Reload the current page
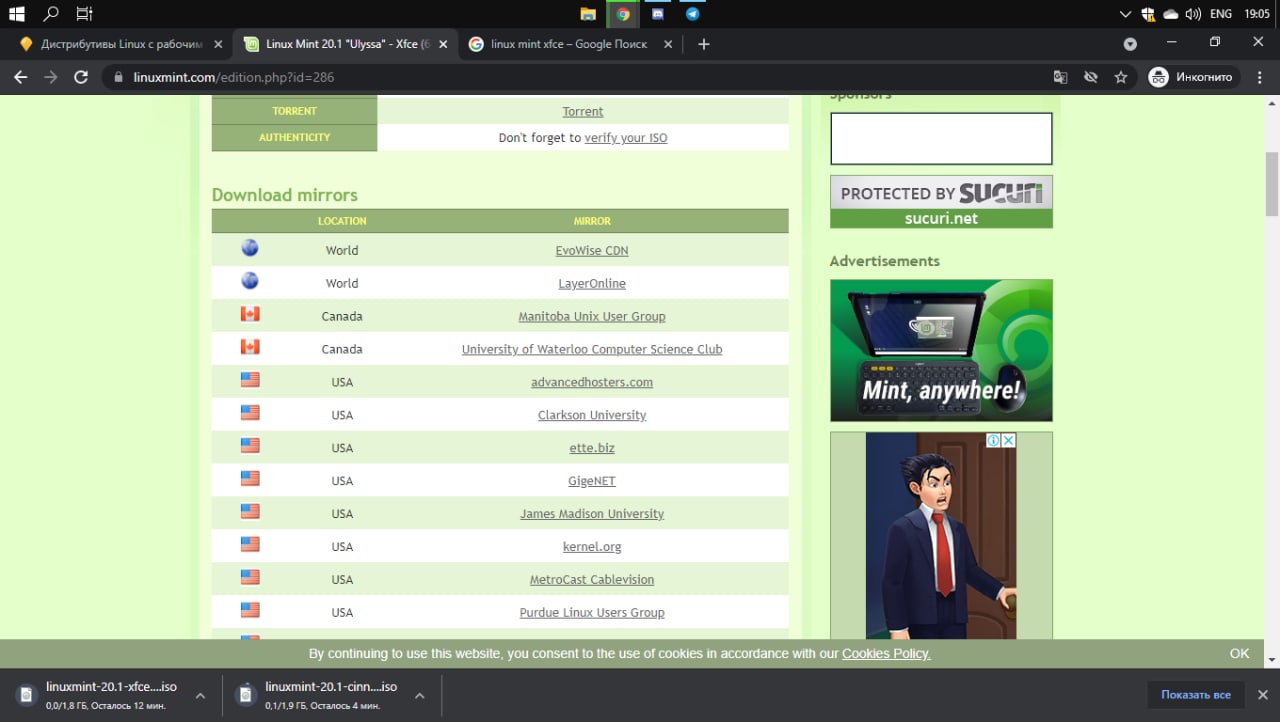Screen dimensions: 1280x722 pyautogui.click(x=81, y=77)
